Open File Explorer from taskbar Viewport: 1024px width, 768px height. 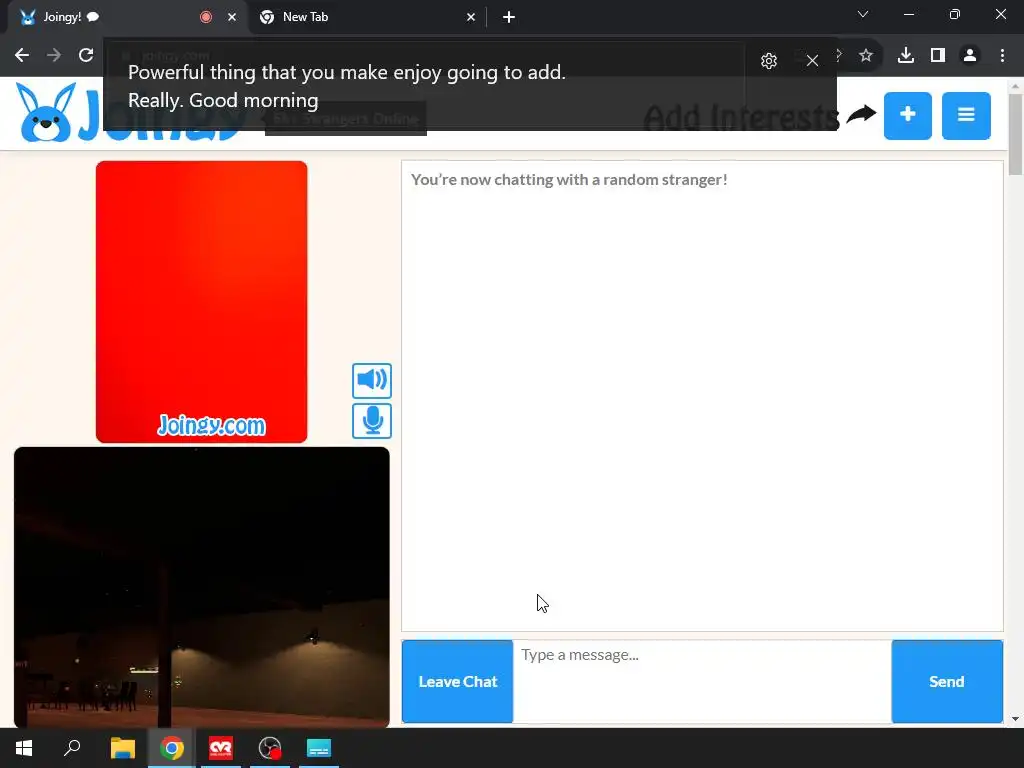point(123,748)
